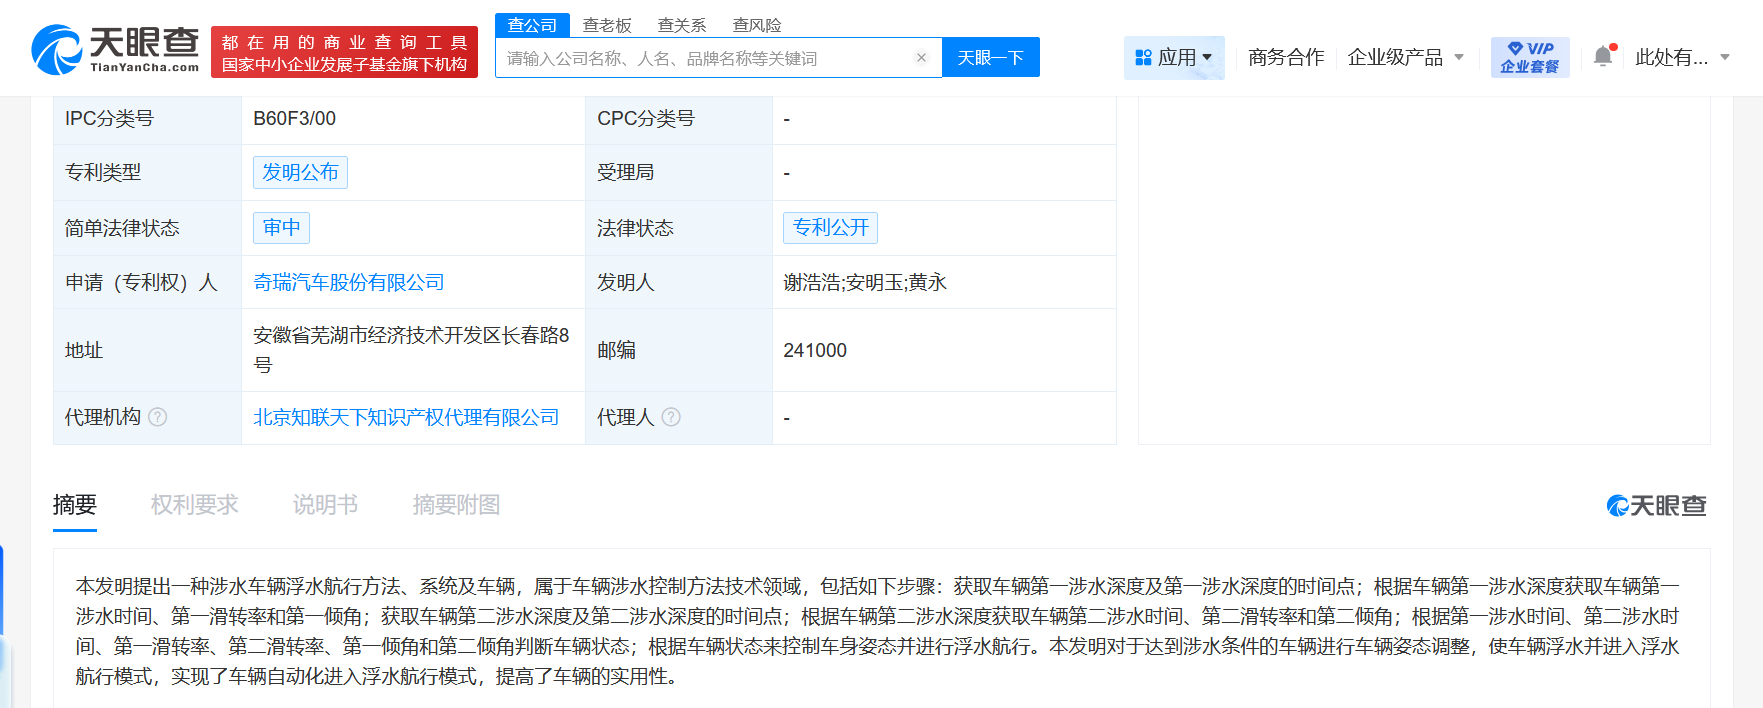The image size is (1763, 708).
Task: Click the 应用 grid icon
Action: (x=1144, y=58)
